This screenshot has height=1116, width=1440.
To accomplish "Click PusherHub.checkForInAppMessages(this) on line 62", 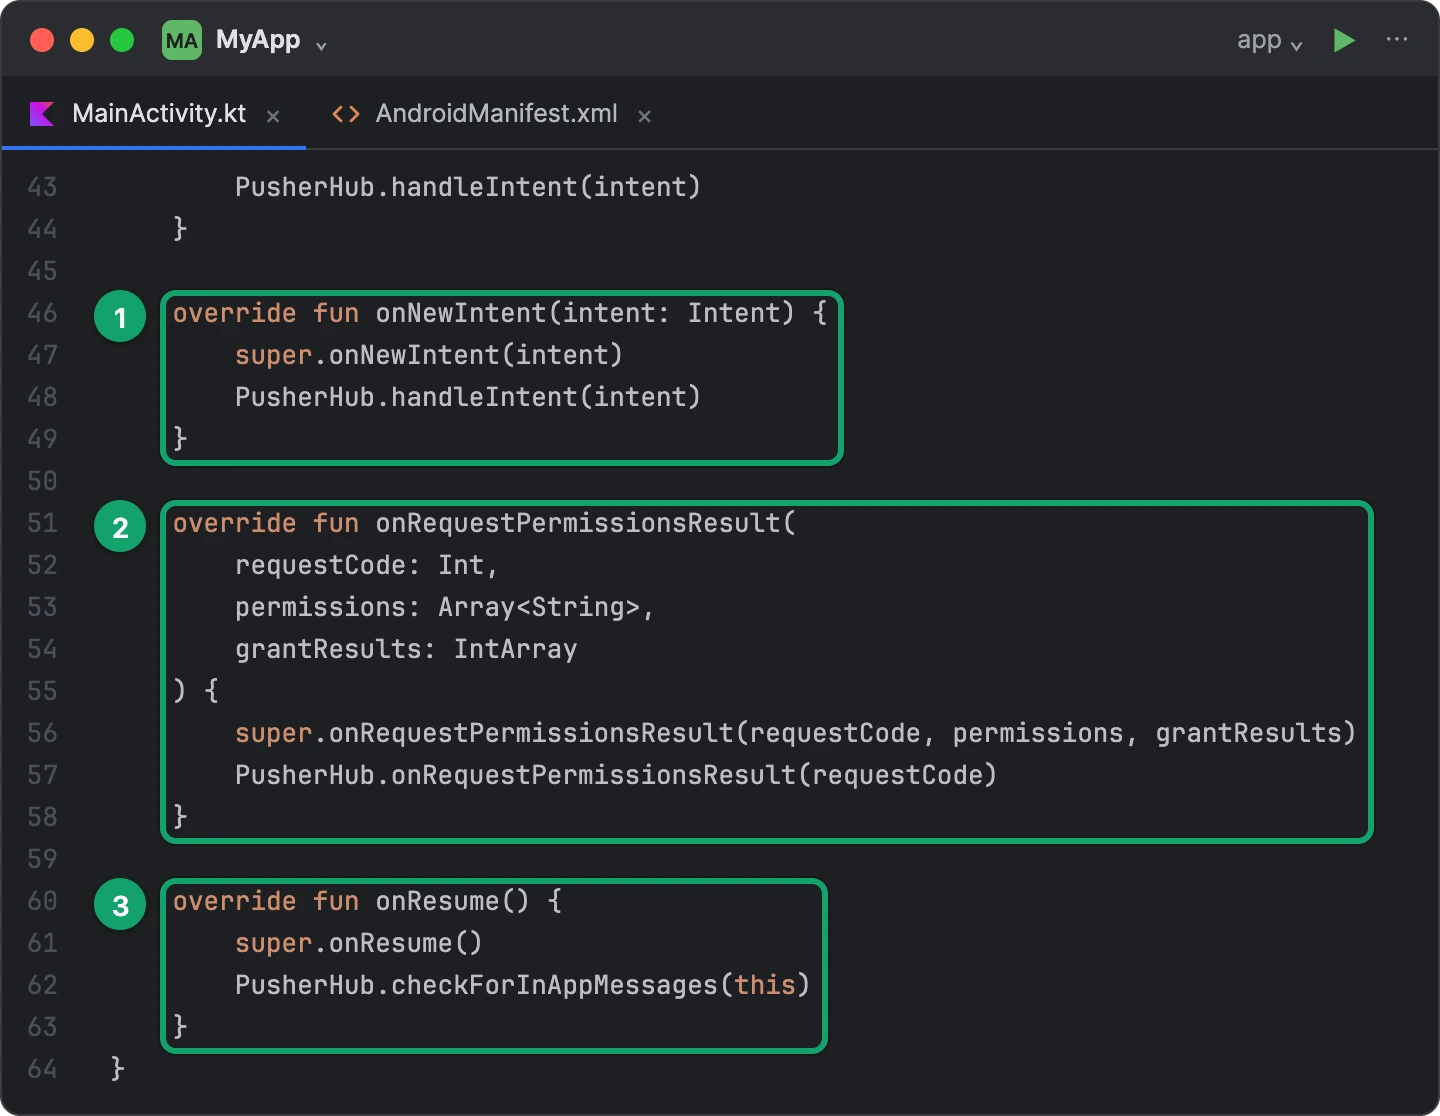I will (522, 985).
